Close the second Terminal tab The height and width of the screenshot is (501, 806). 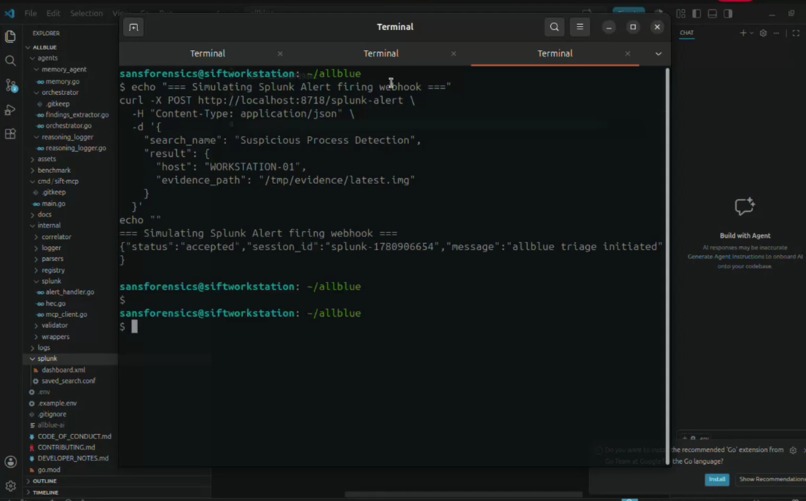tap(453, 53)
